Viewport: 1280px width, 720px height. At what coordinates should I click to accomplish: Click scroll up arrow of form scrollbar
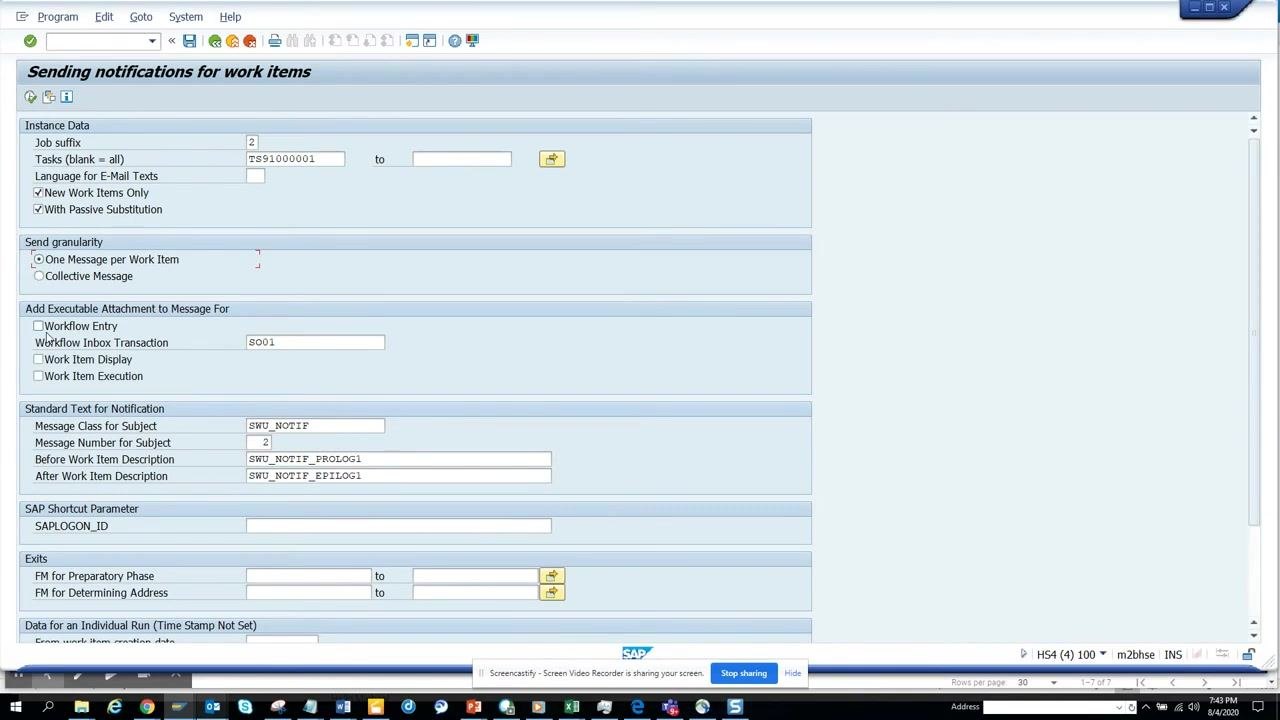[1253, 119]
